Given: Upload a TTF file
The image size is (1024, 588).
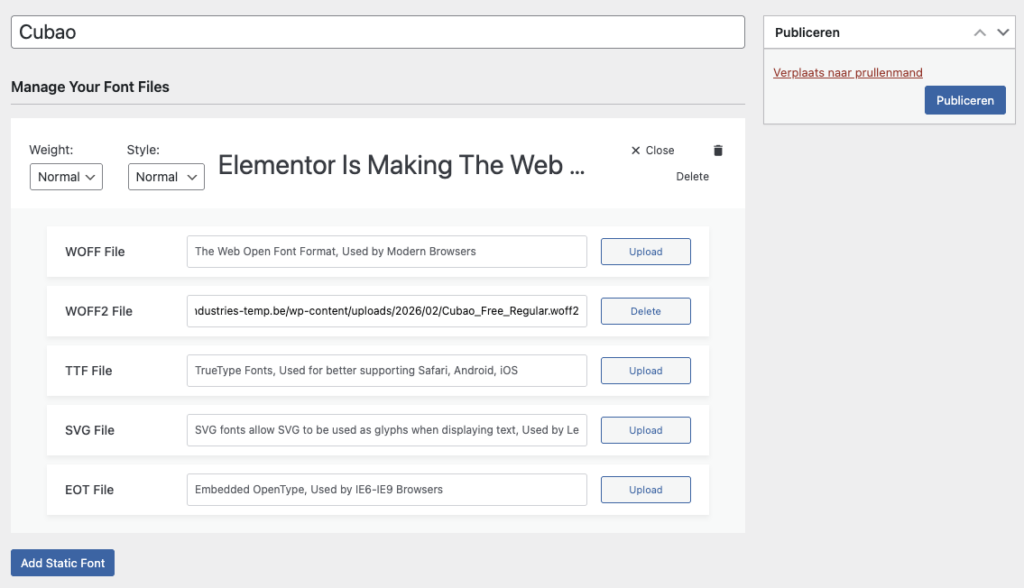Looking at the screenshot, I should click(645, 371).
